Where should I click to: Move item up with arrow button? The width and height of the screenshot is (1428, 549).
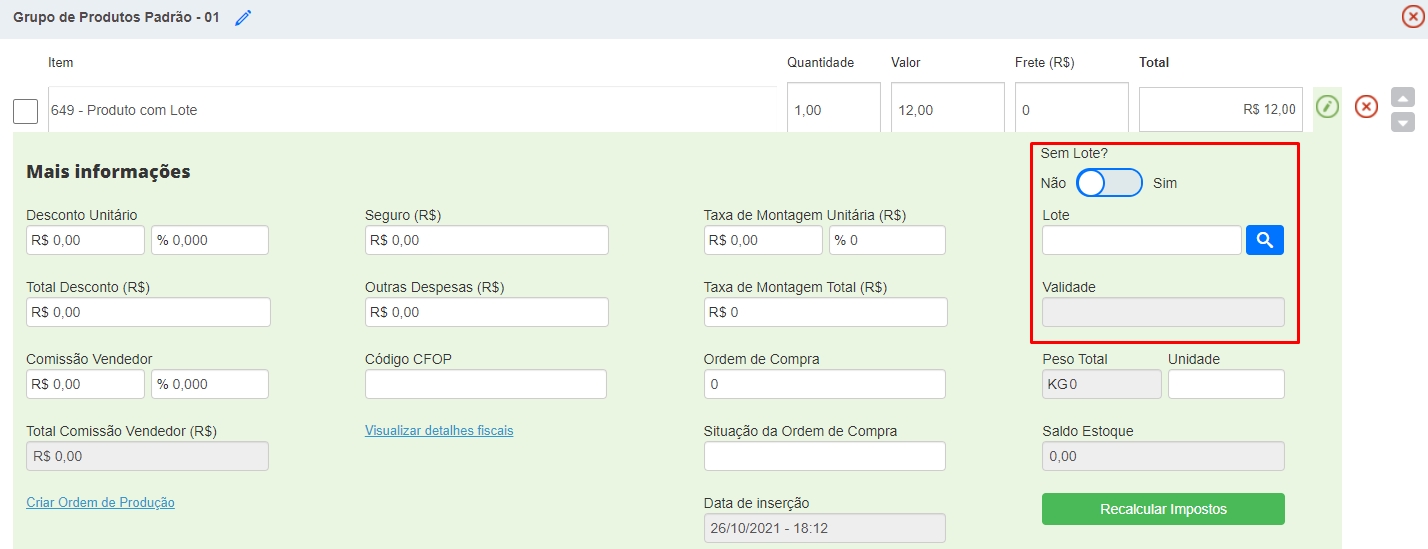click(x=1403, y=97)
